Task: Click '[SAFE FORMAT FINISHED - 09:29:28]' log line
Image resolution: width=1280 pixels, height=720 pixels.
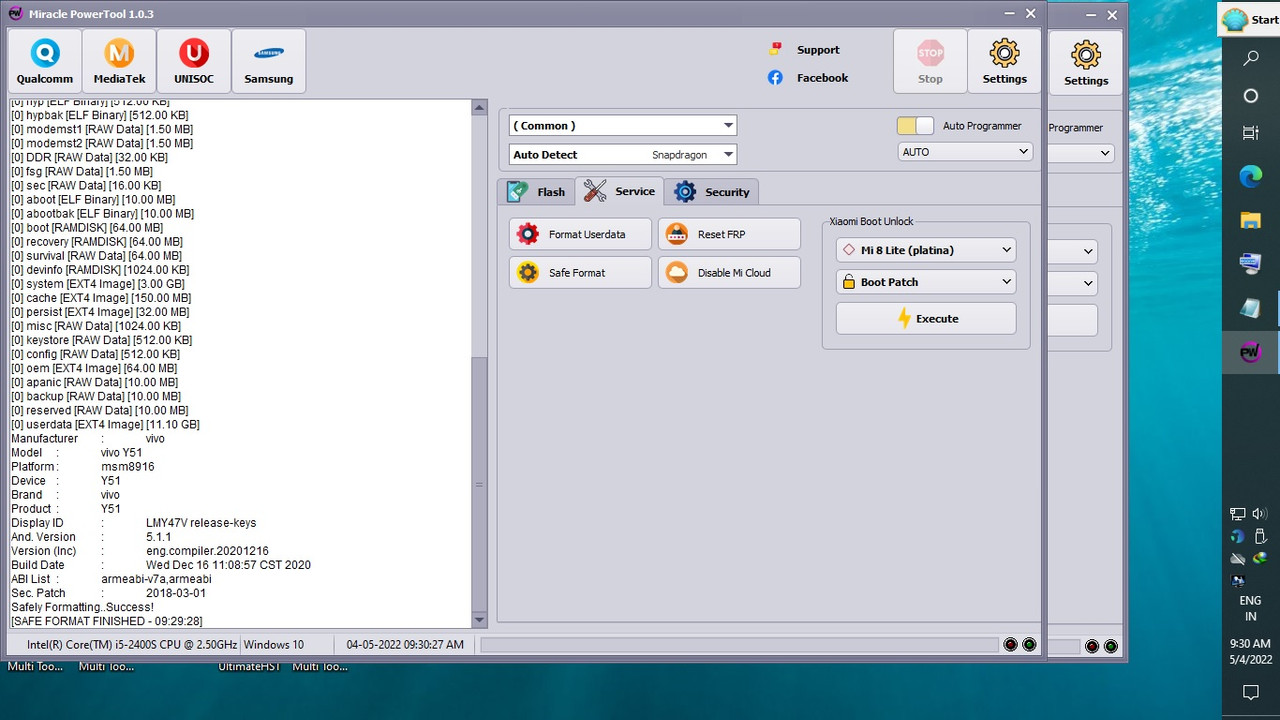Action: [107, 621]
